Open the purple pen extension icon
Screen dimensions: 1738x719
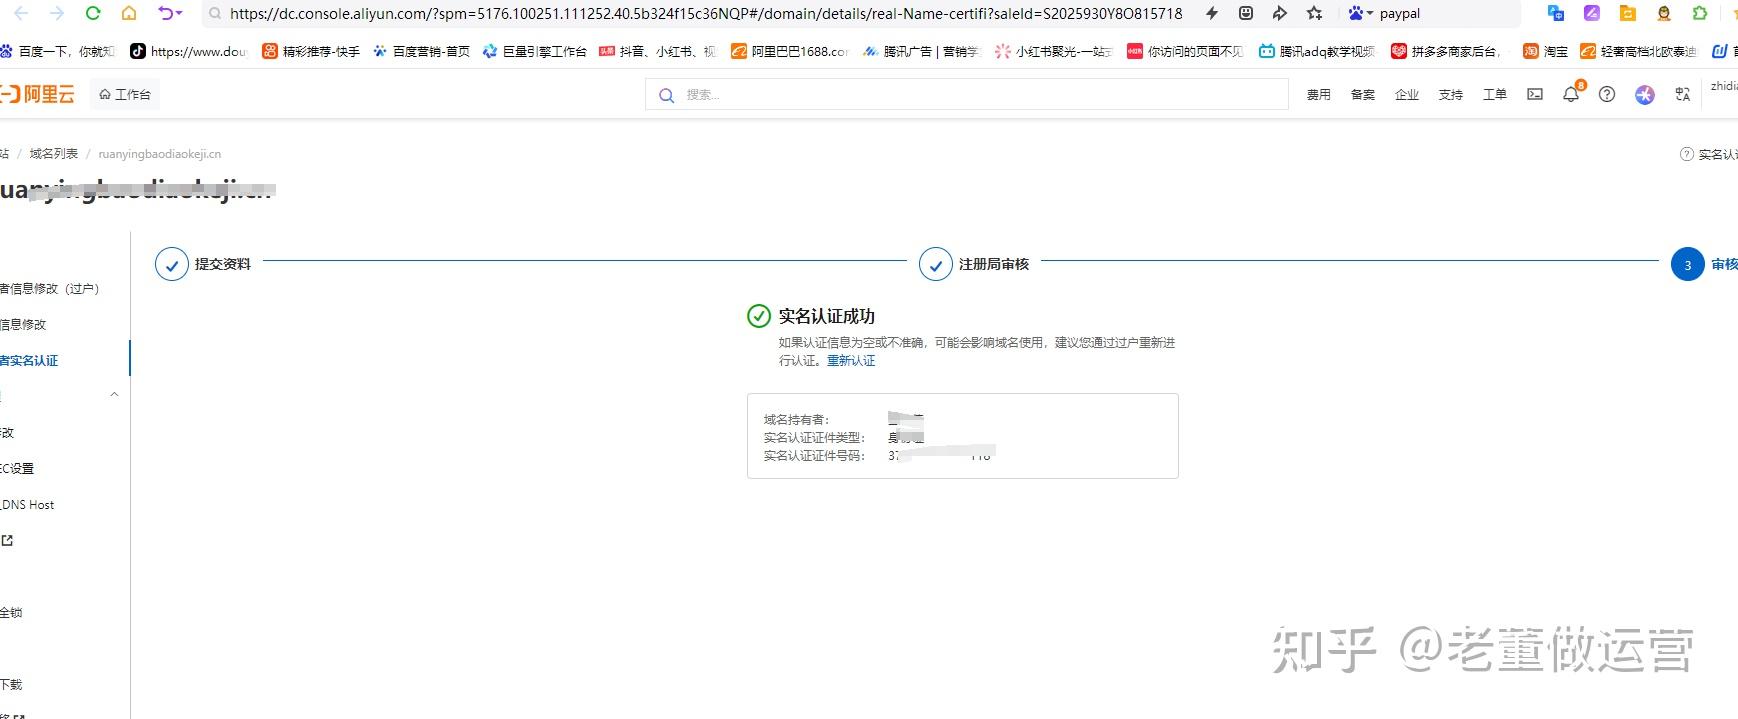point(1591,13)
